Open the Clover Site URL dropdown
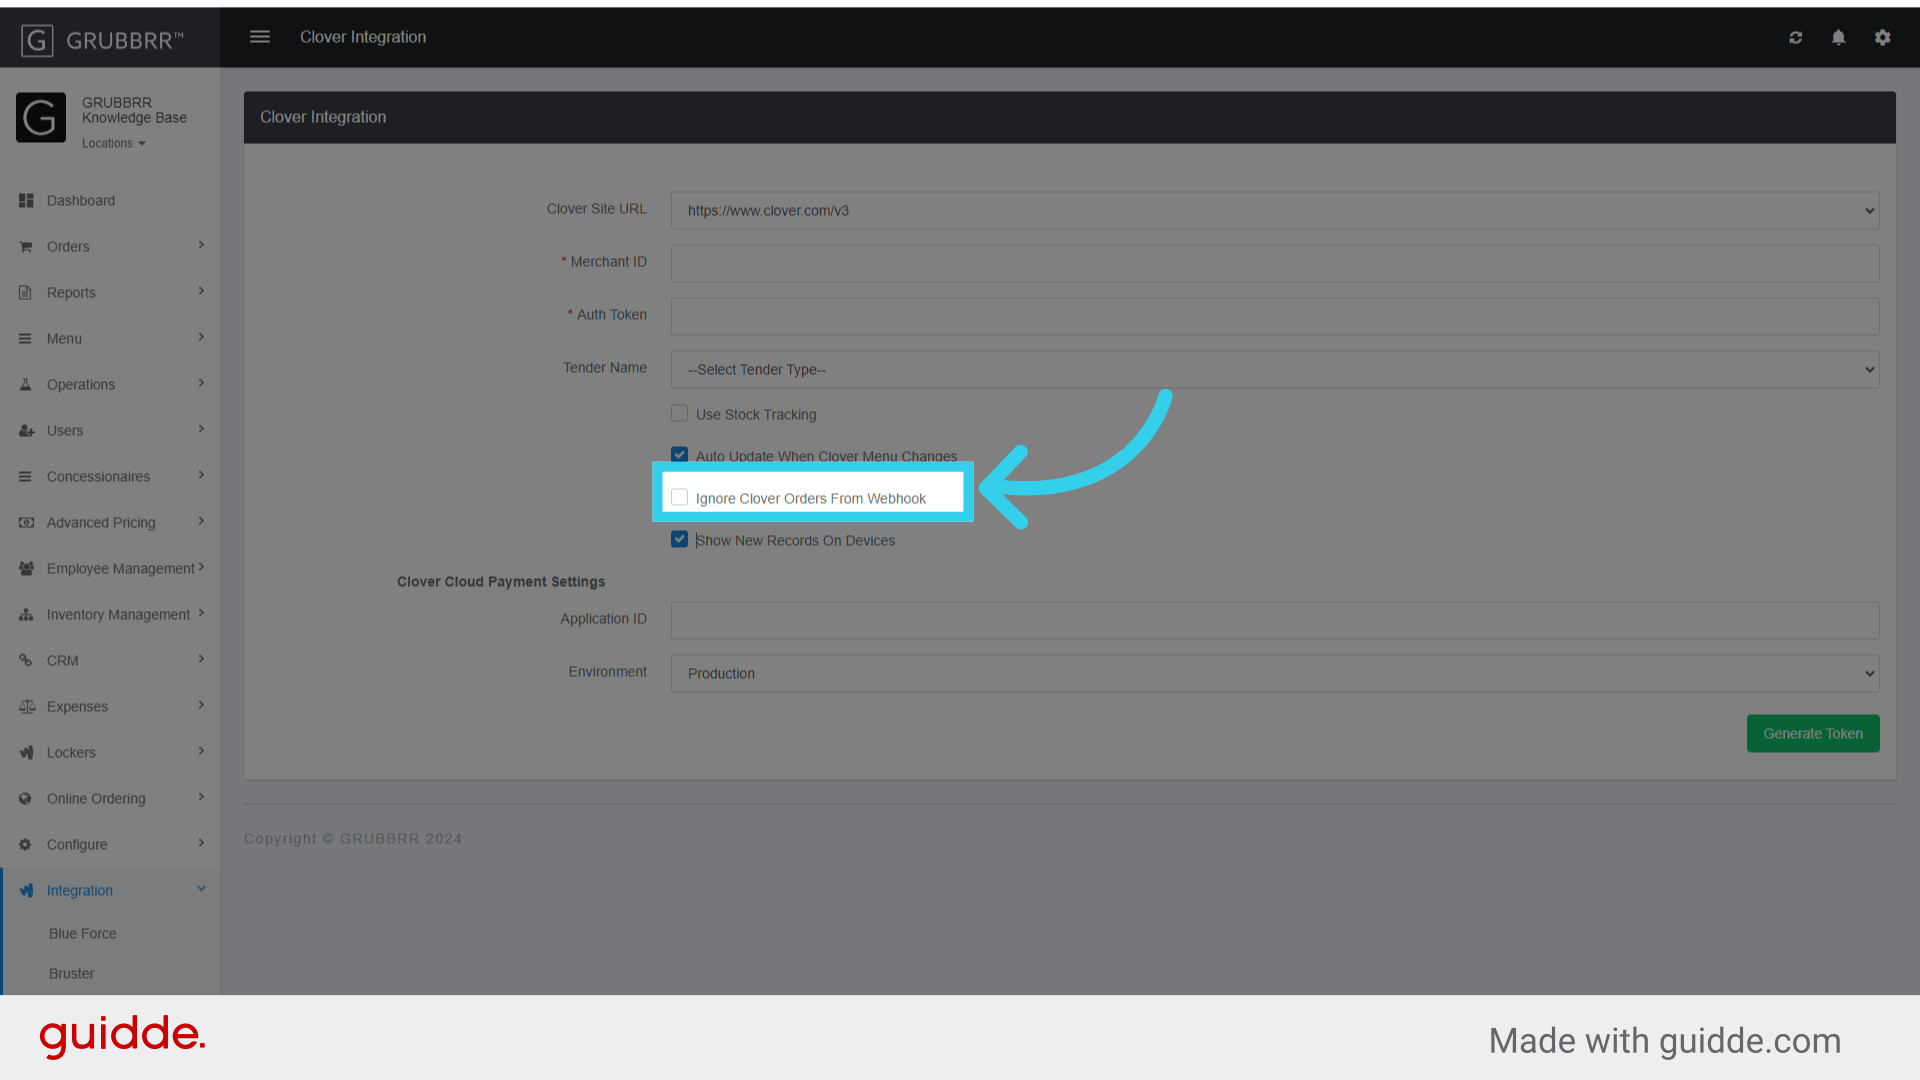 (1275, 211)
